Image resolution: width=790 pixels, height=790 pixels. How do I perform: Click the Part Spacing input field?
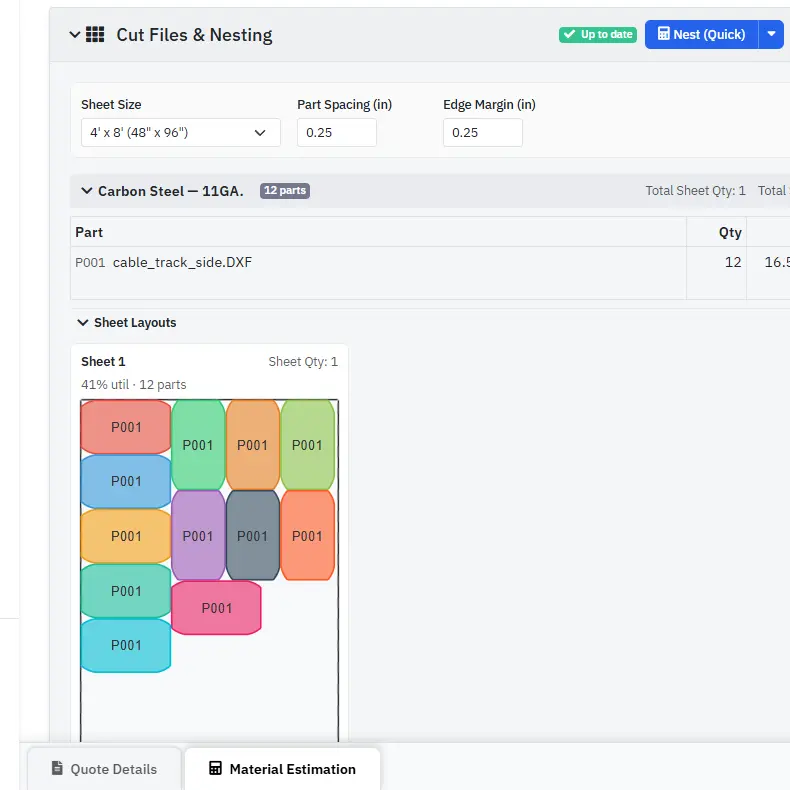[x=336, y=132]
